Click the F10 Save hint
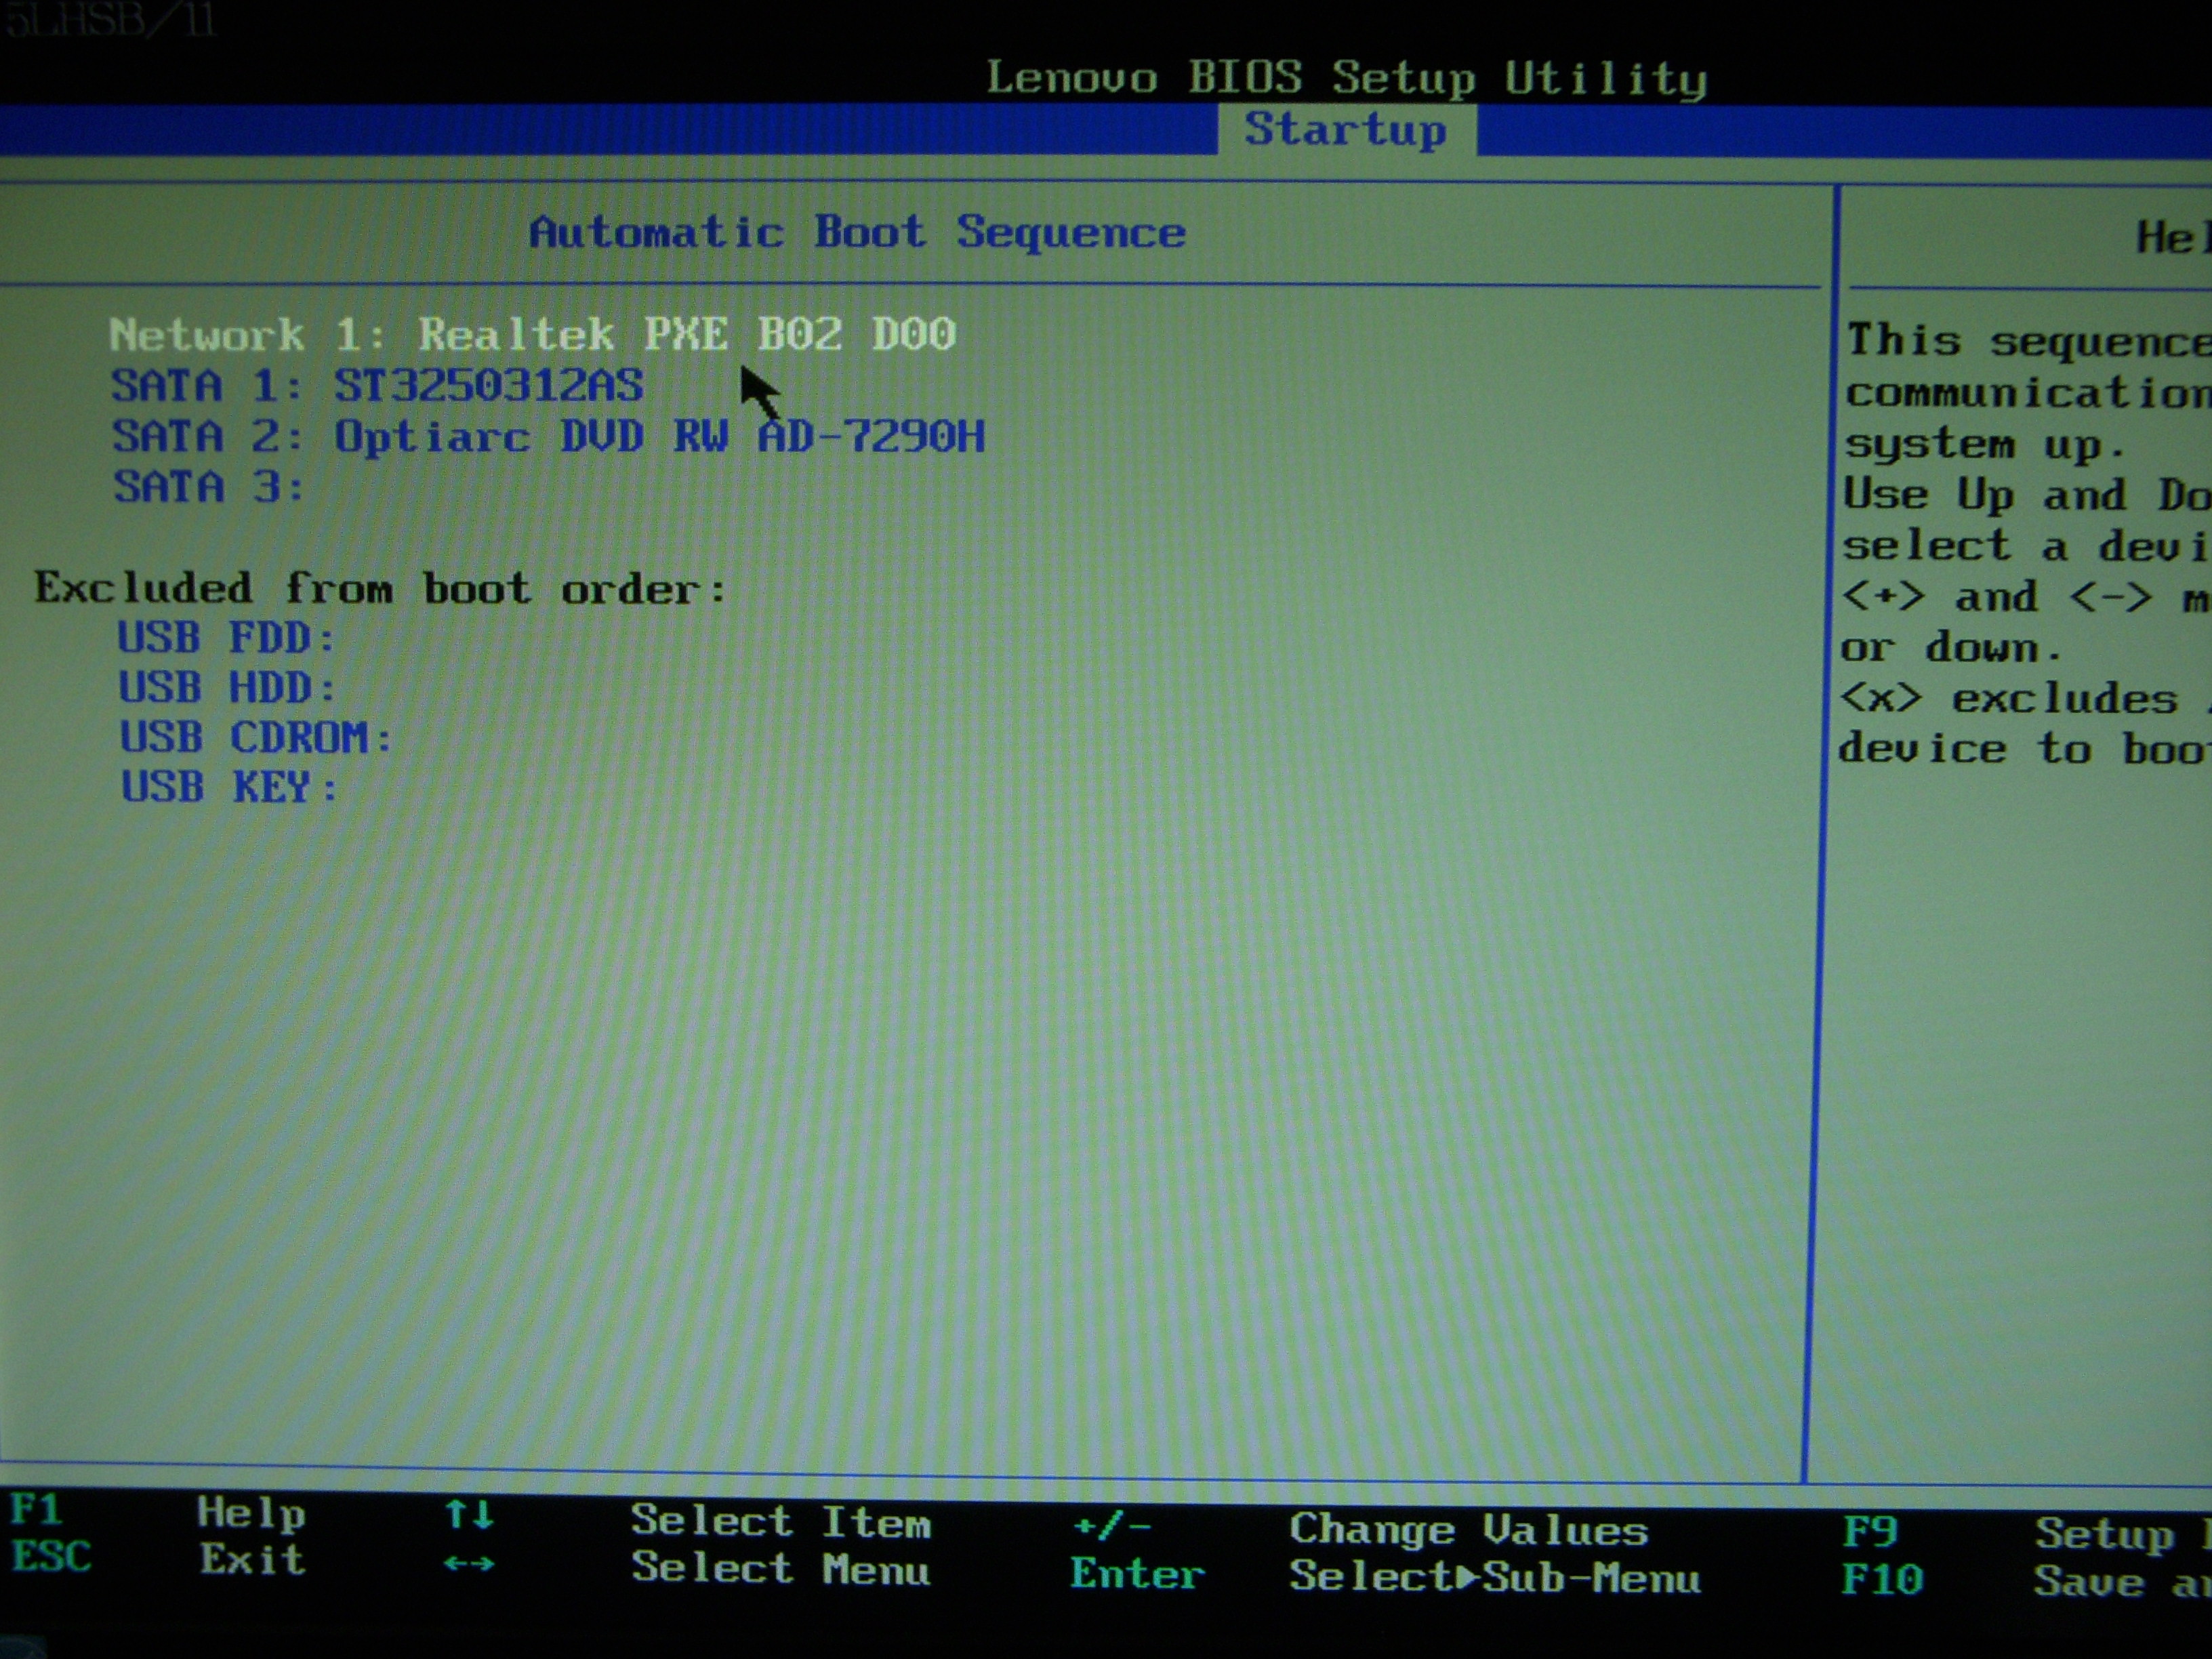This screenshot has height=1659, width=2212. tap(1881, 1579)
